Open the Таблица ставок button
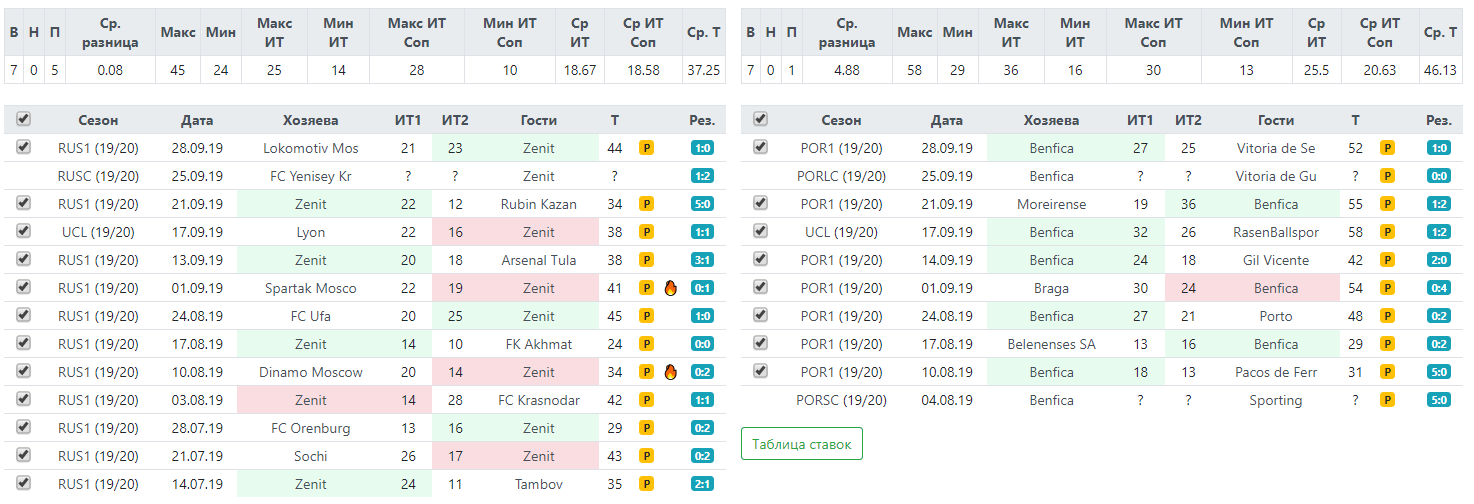 (x=802, y=444)
